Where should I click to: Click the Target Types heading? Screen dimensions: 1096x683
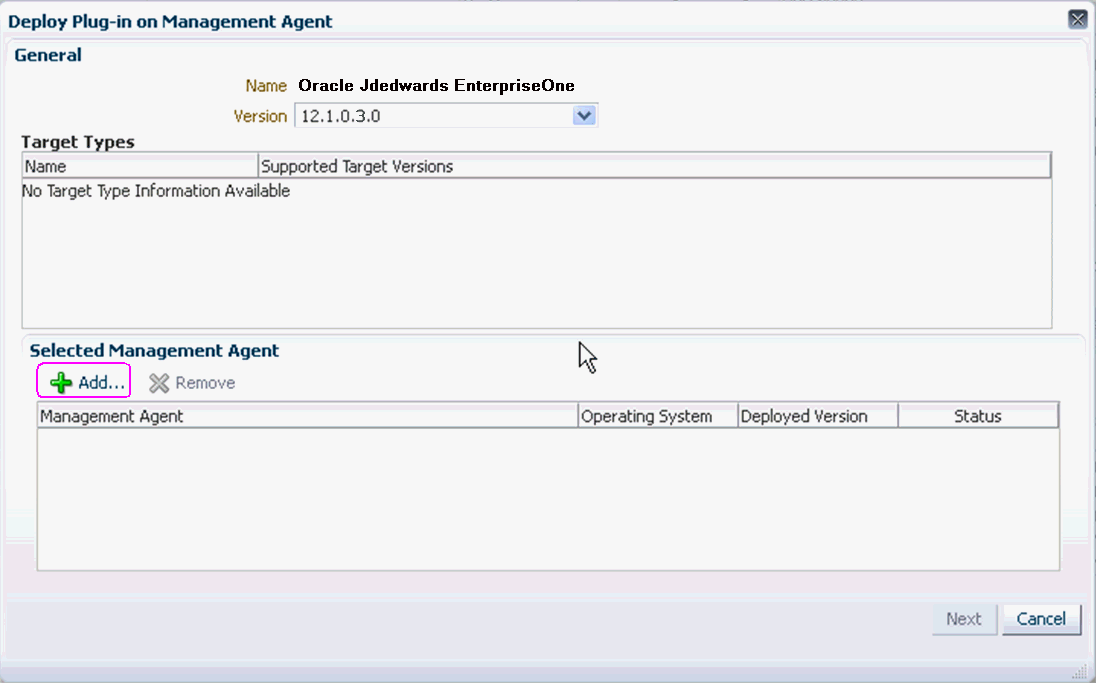(78, 142)
